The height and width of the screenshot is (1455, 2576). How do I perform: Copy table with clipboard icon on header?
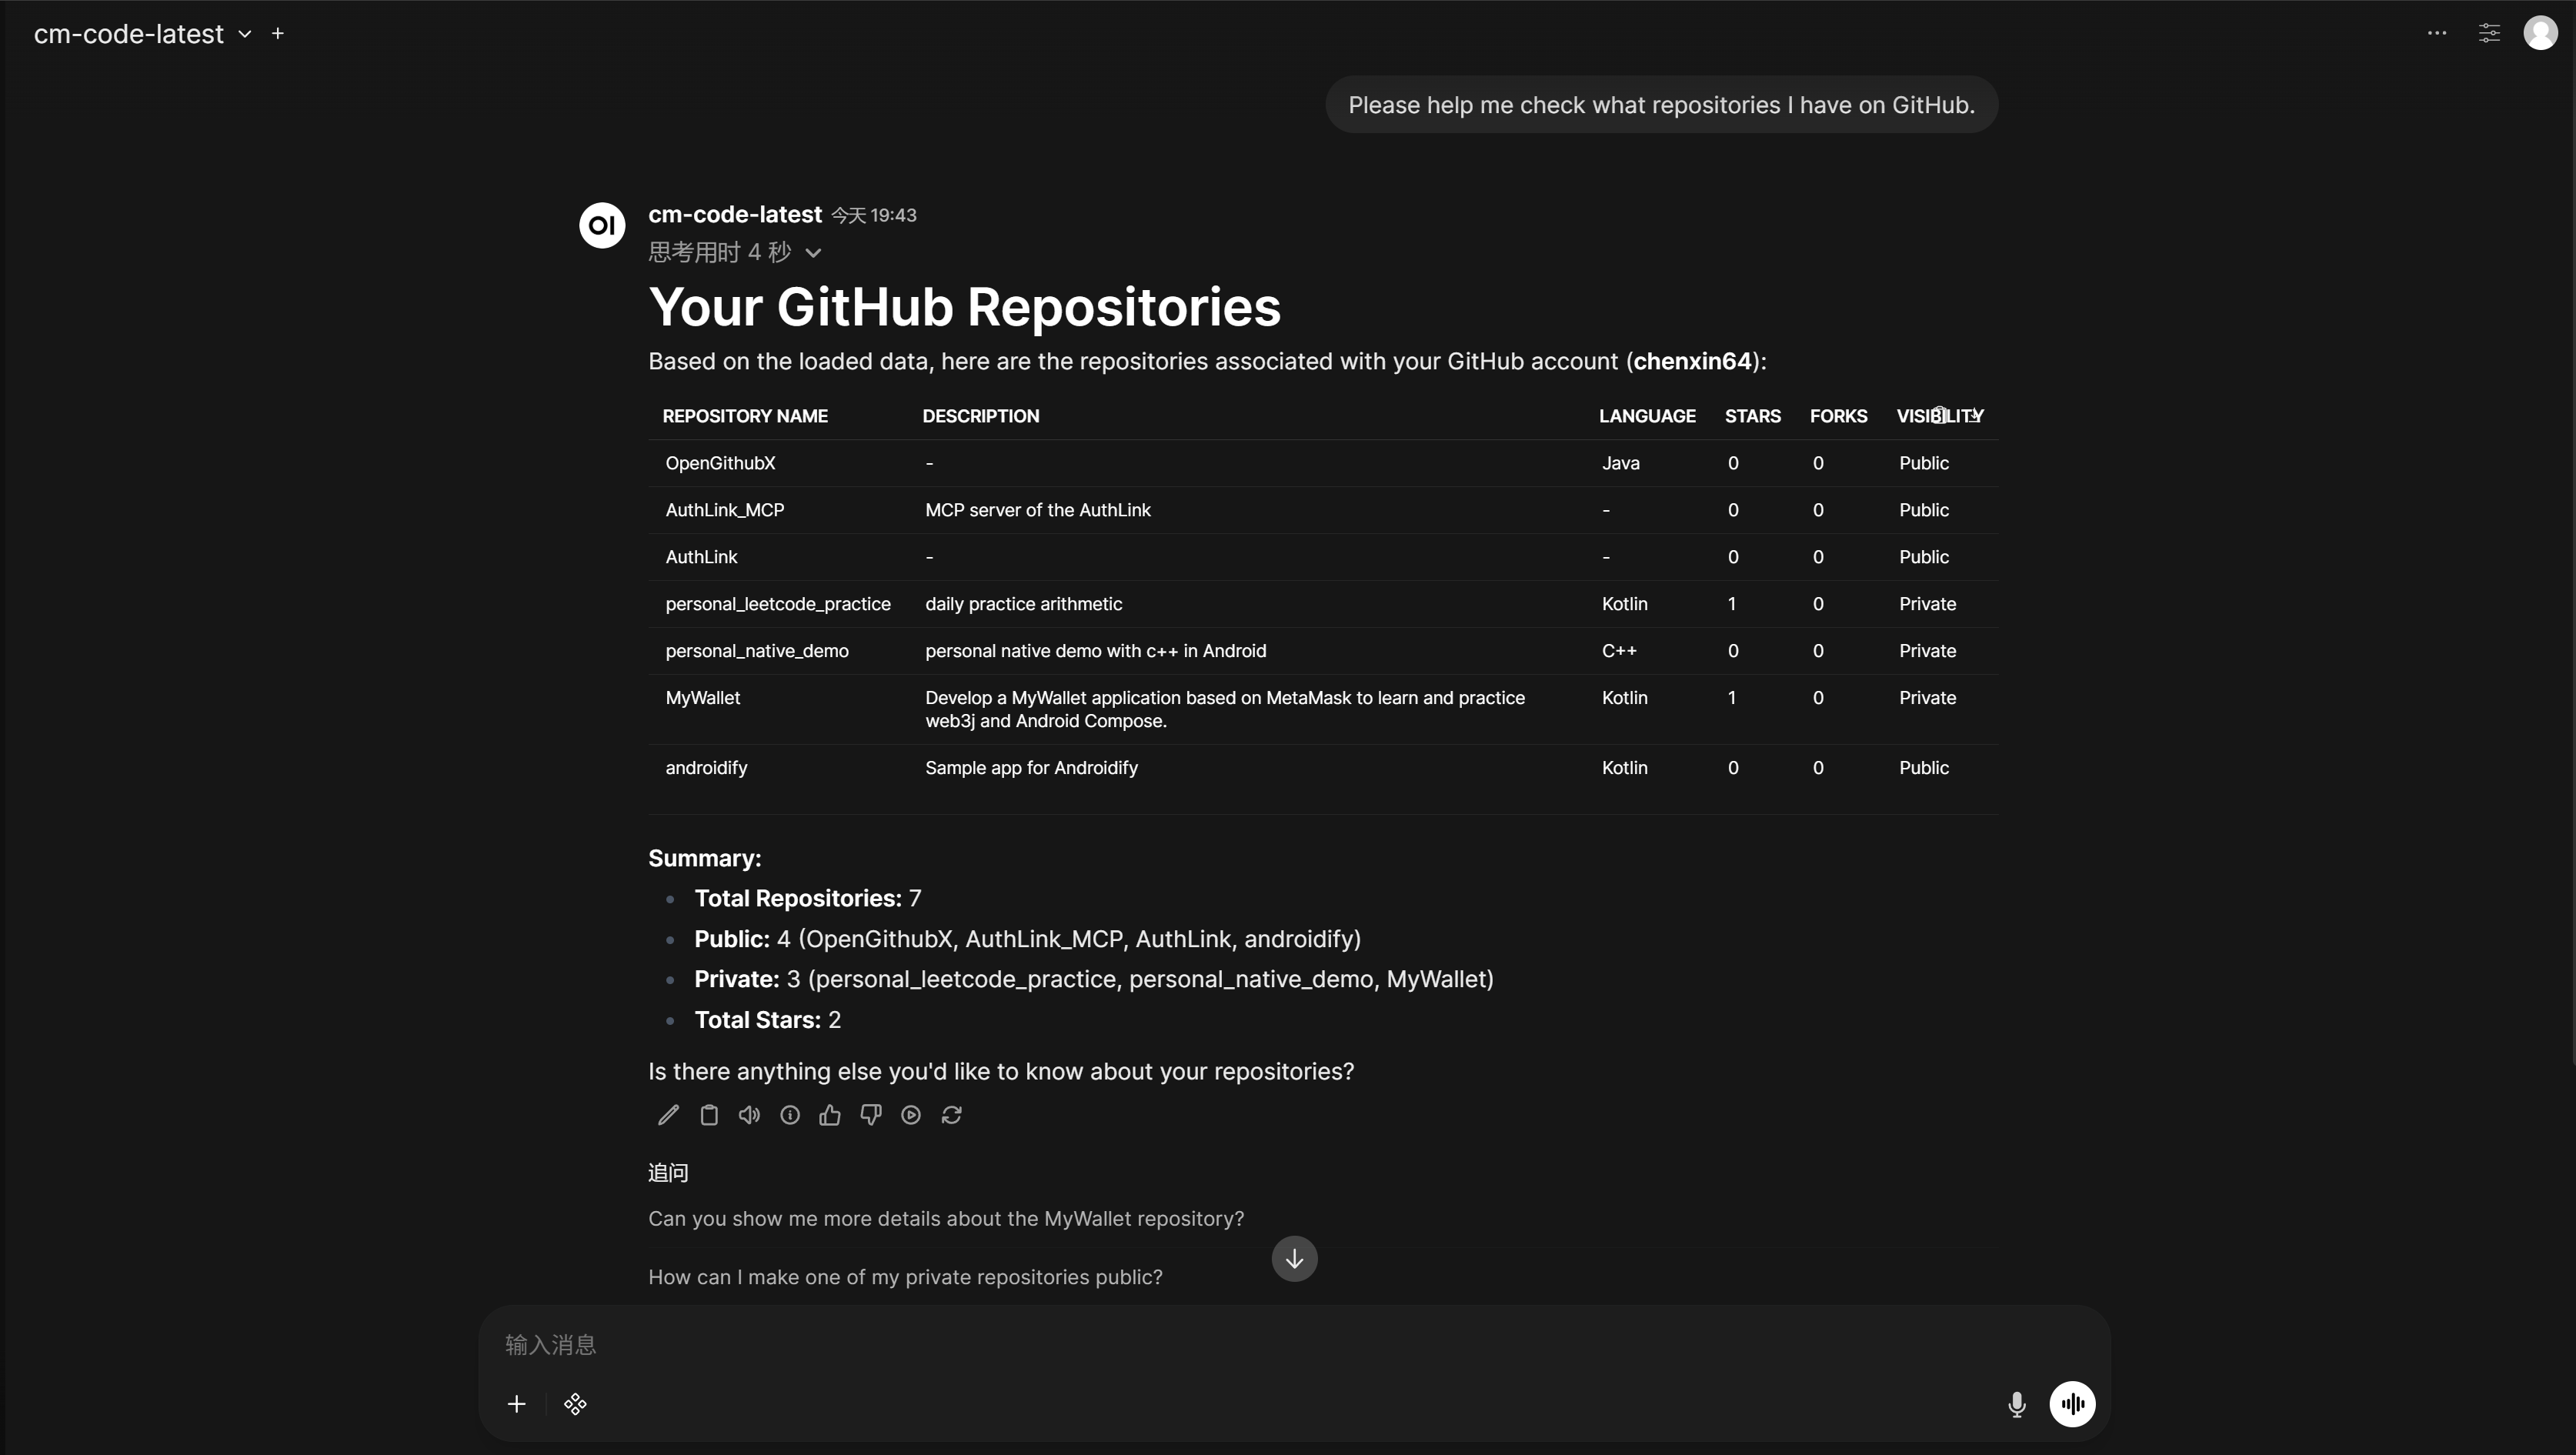pyautogui.click(x=1940, y=415)
